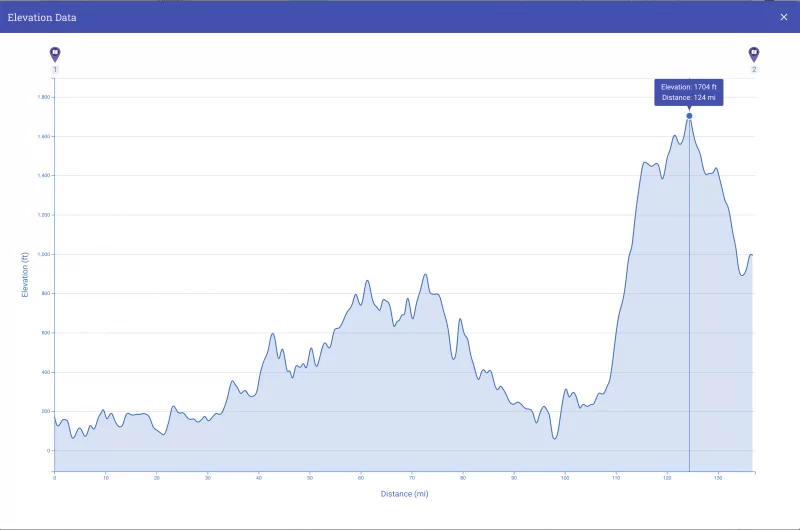The height and width of the screenshot is (530, 800).
Task: Click the Elevation (ft) axis label
Action: pyautogui.click(x=25, y=275)
